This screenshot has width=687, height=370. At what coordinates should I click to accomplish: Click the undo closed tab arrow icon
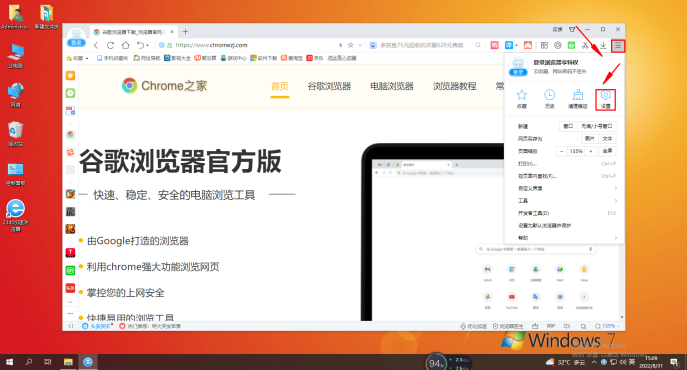pyautogui.click(x=140, y=45)
